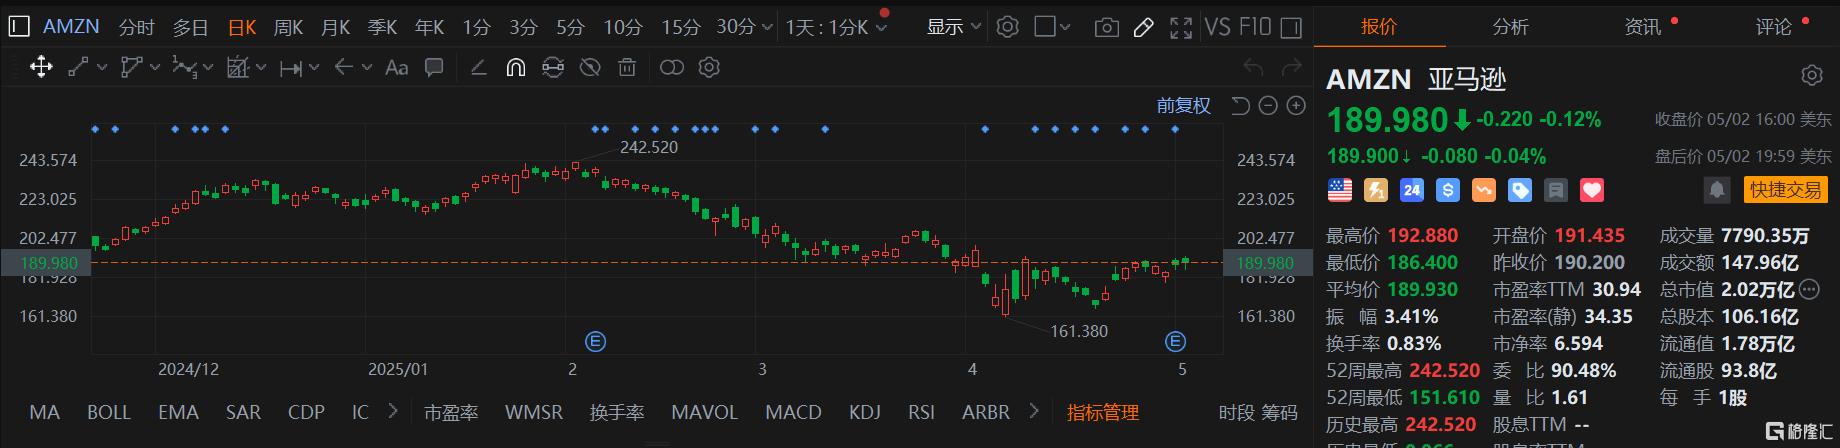This screenshot has width=1840, height=448.
Task: Select the 季K quarterly candlestick period
Action: 383,27
